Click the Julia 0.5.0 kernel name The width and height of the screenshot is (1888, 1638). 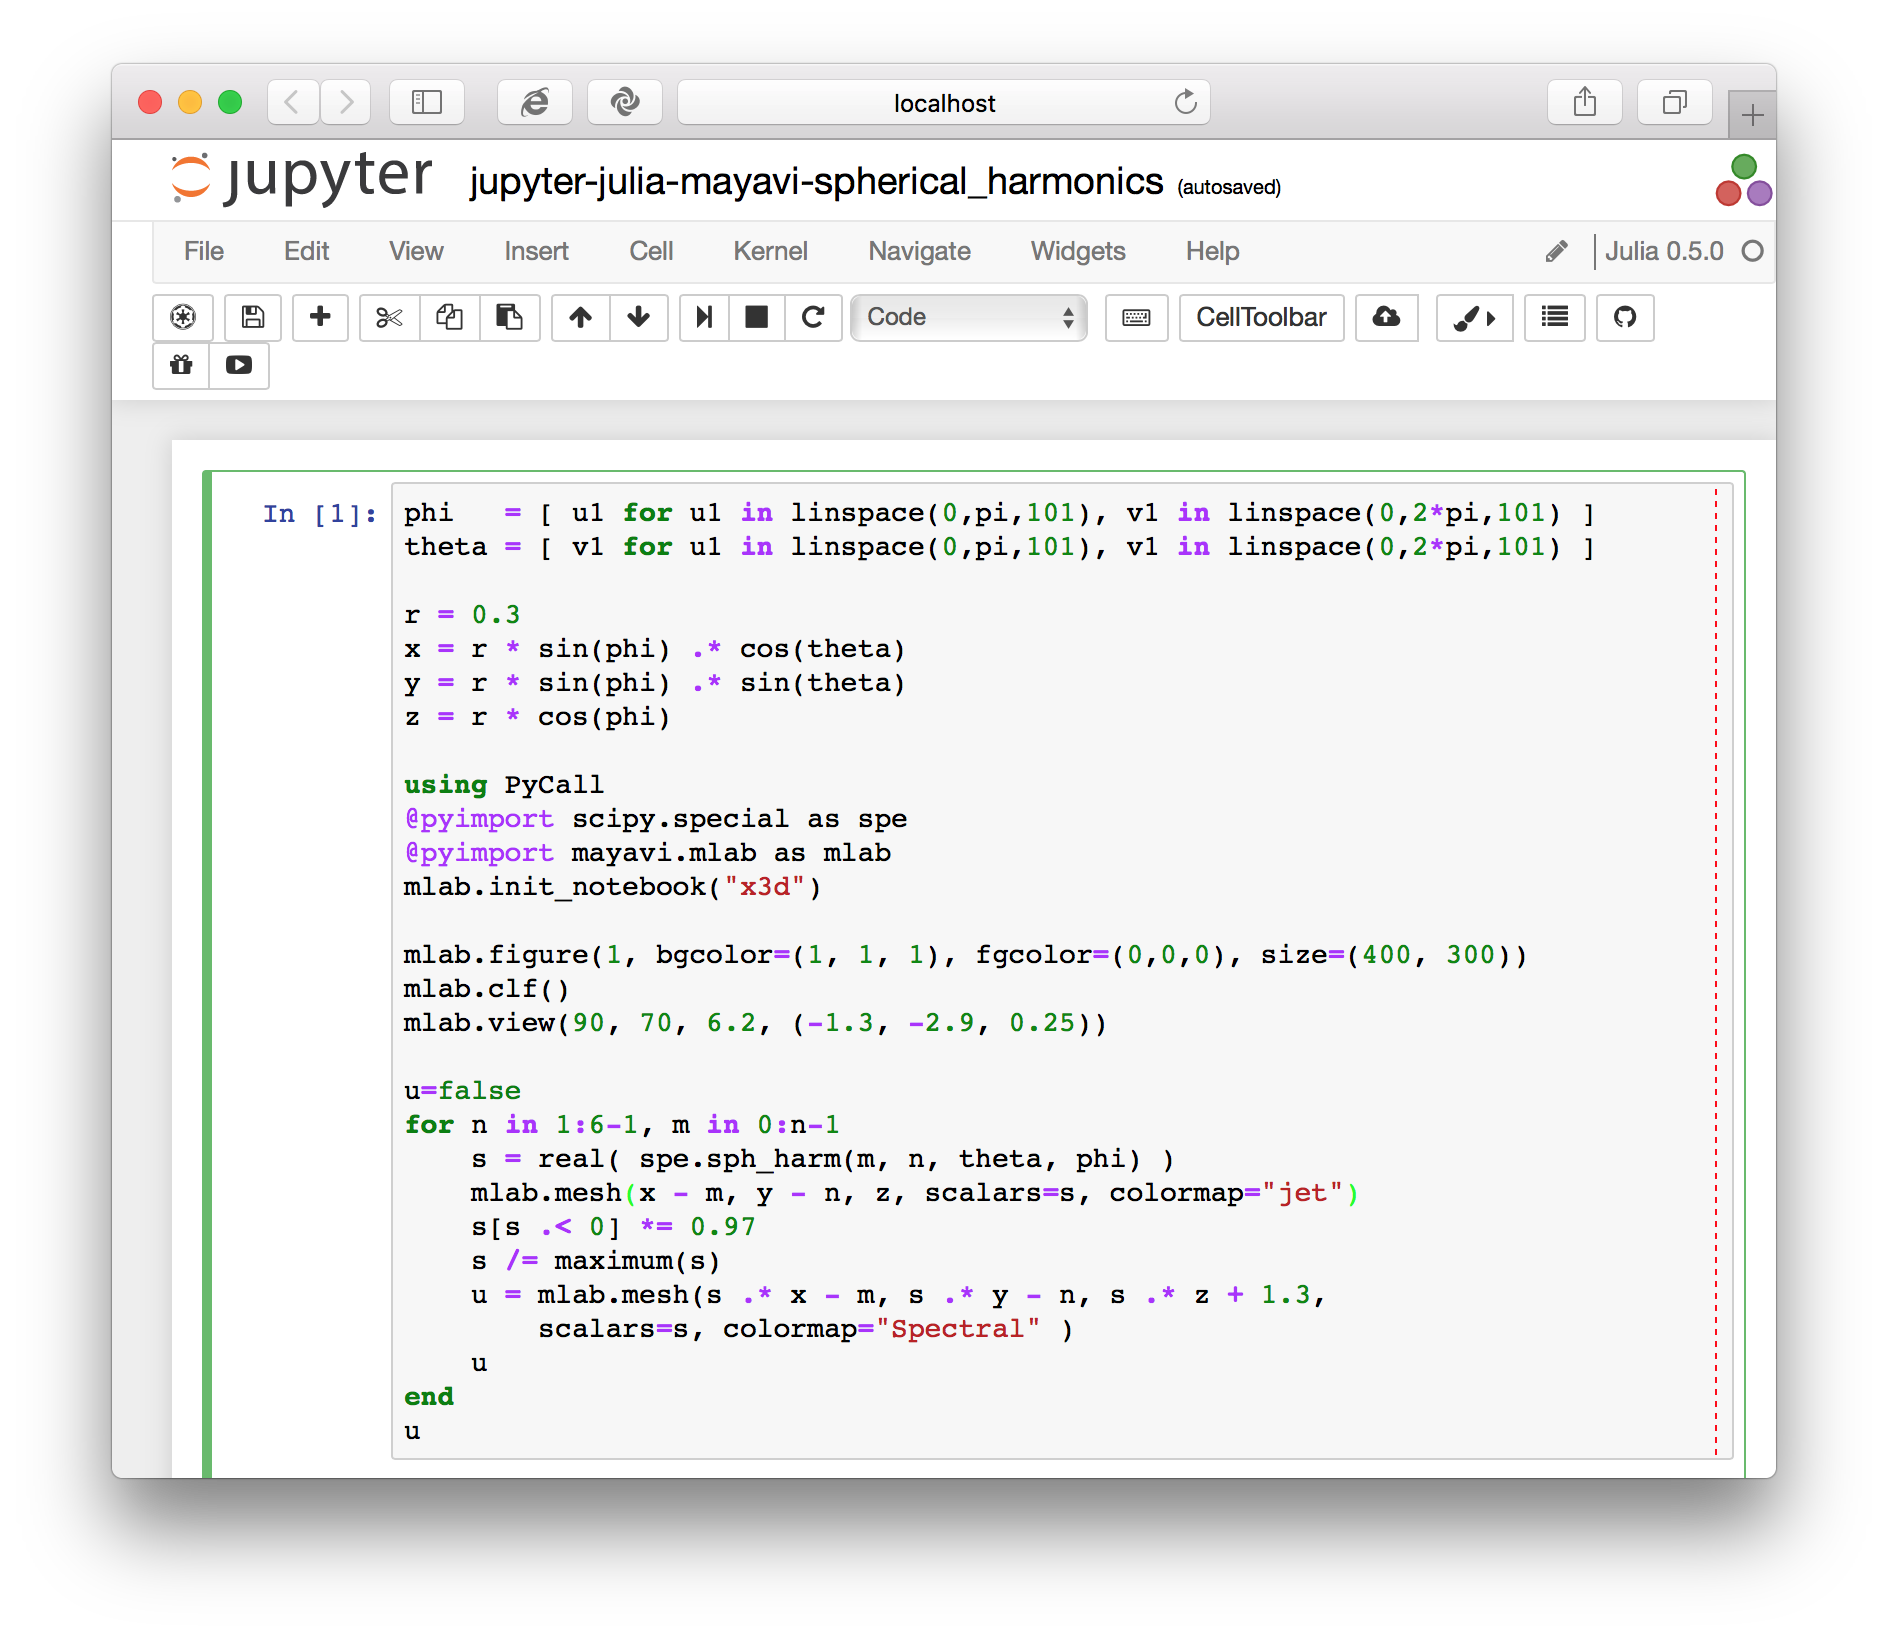(x=1664, y=251)
